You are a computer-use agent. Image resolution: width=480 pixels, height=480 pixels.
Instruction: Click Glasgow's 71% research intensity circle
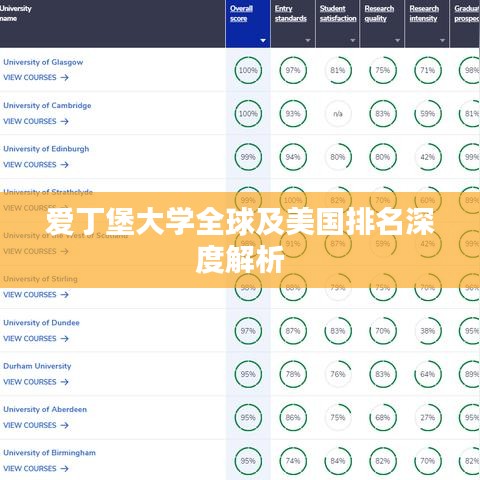[x=428, y=70]
